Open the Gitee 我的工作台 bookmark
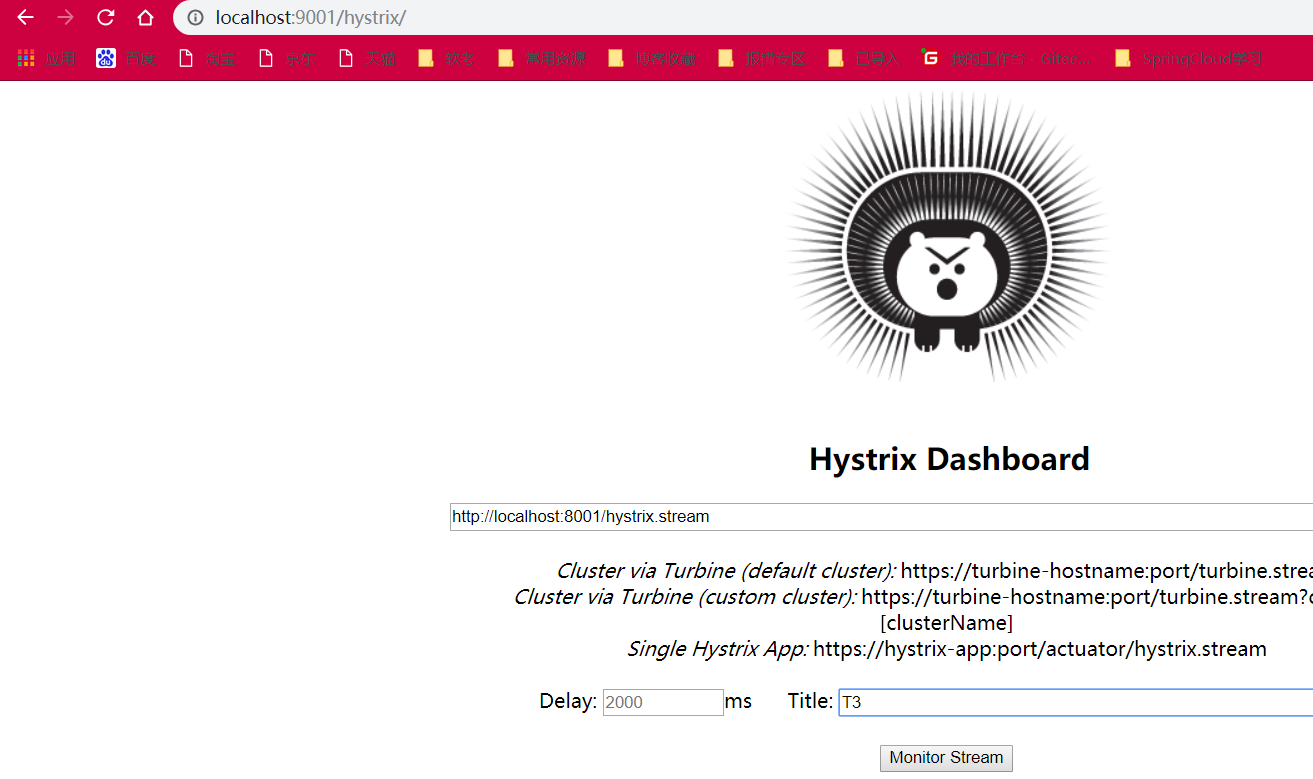1313x779 pixels. (1007, 59)
